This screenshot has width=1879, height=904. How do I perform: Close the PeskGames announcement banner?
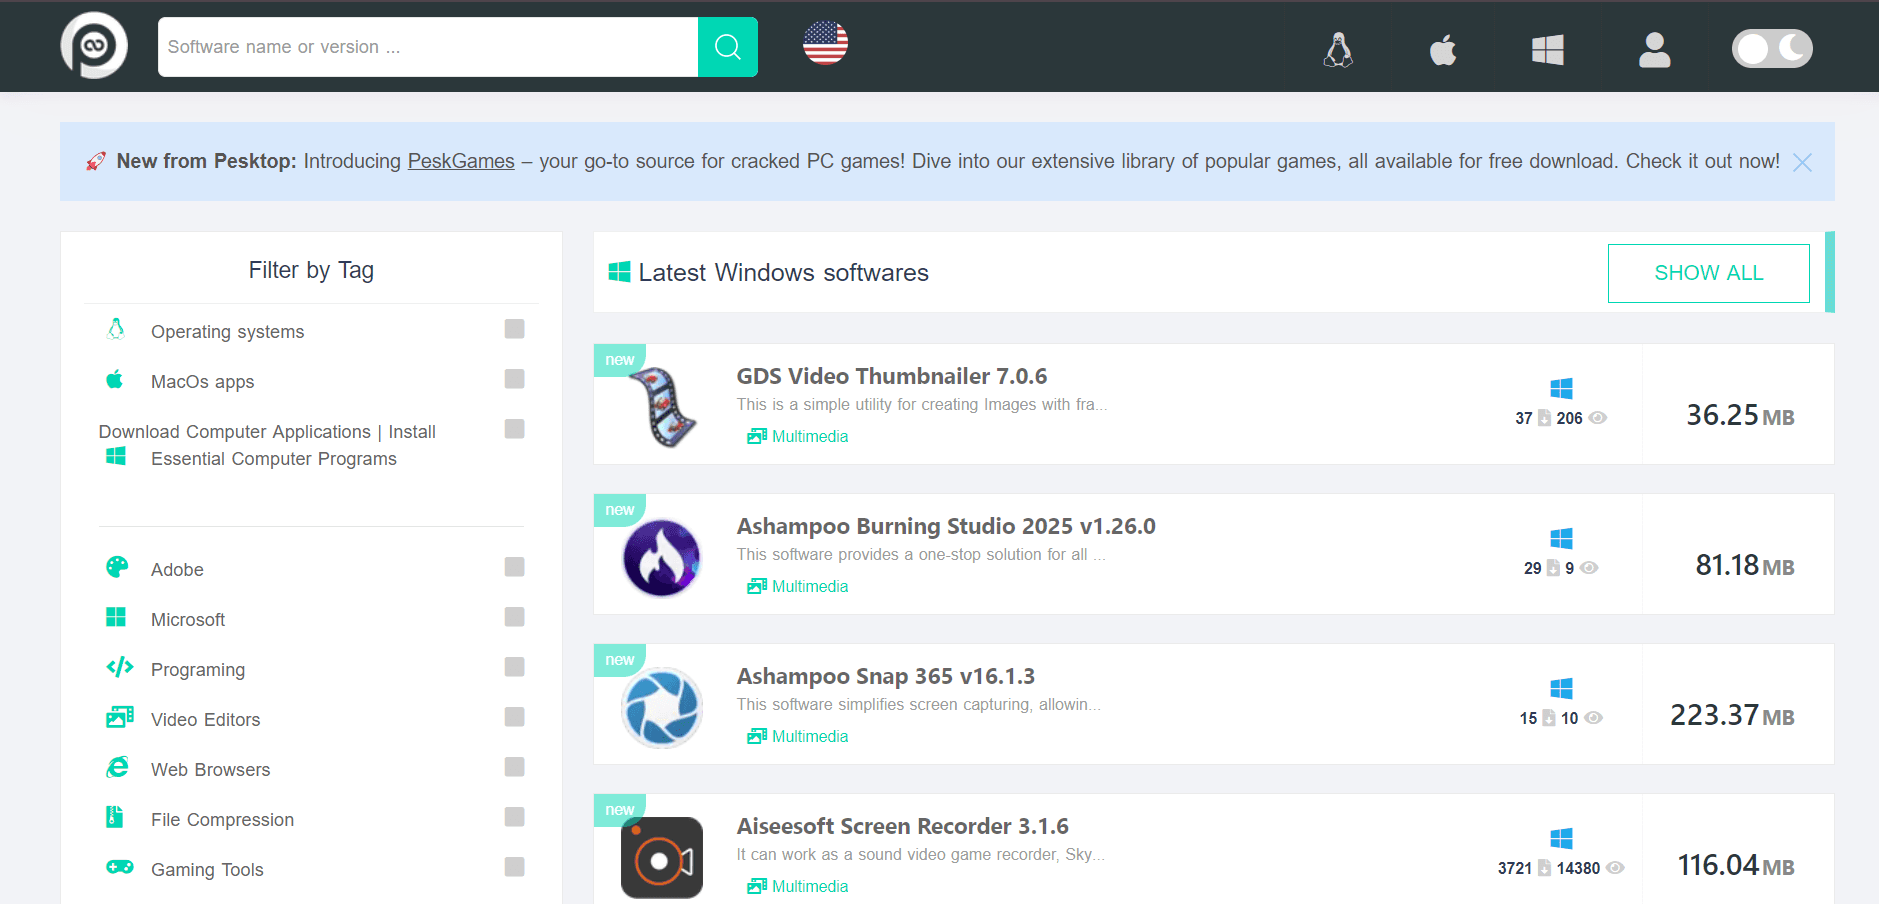point(1802,163)
